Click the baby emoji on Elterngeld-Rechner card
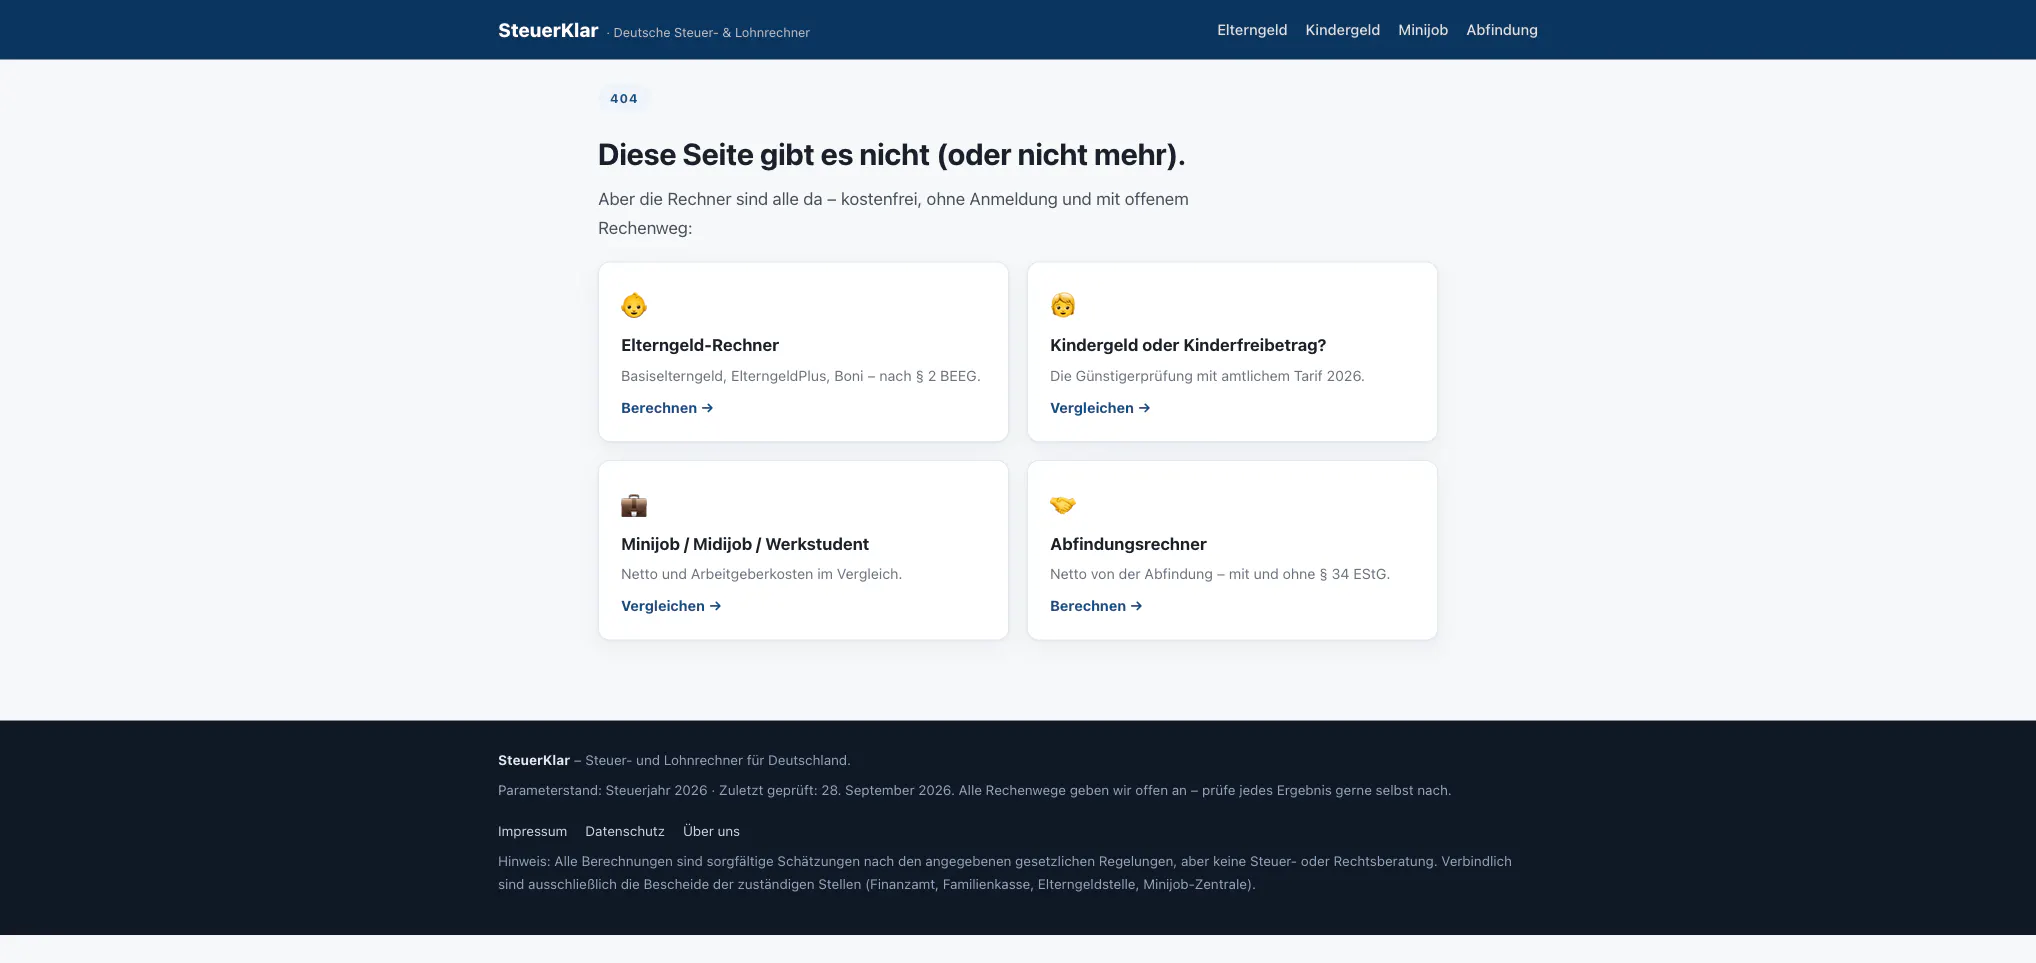This screenshot has width=2036, height=963. pos(634,305)
